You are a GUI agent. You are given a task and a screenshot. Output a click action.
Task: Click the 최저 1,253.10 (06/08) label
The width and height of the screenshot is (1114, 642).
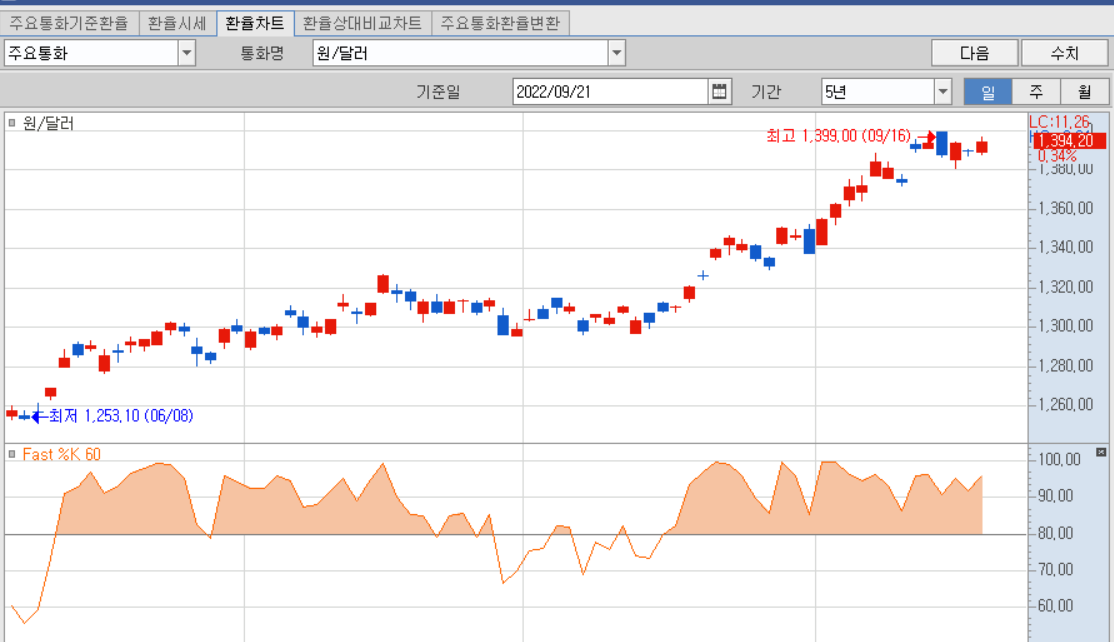121,415
